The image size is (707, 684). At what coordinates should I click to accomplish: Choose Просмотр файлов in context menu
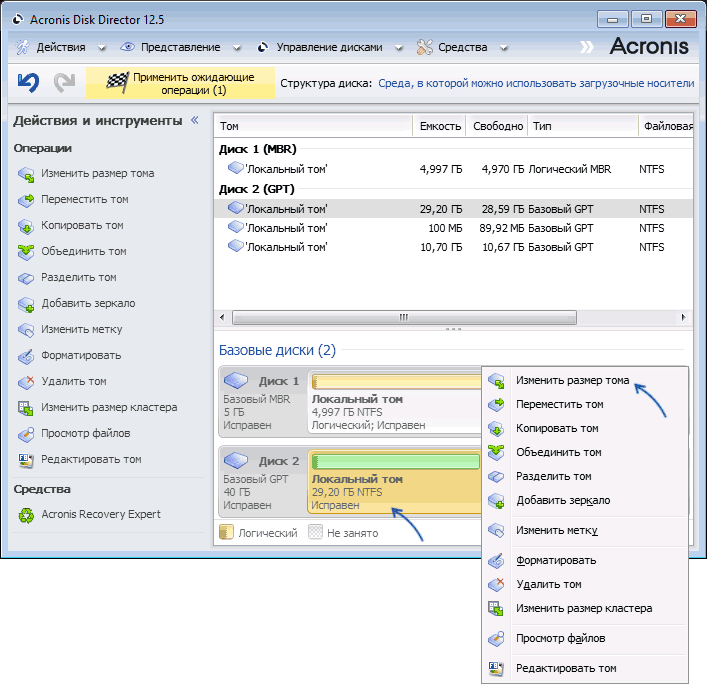[x=585, y=638]
